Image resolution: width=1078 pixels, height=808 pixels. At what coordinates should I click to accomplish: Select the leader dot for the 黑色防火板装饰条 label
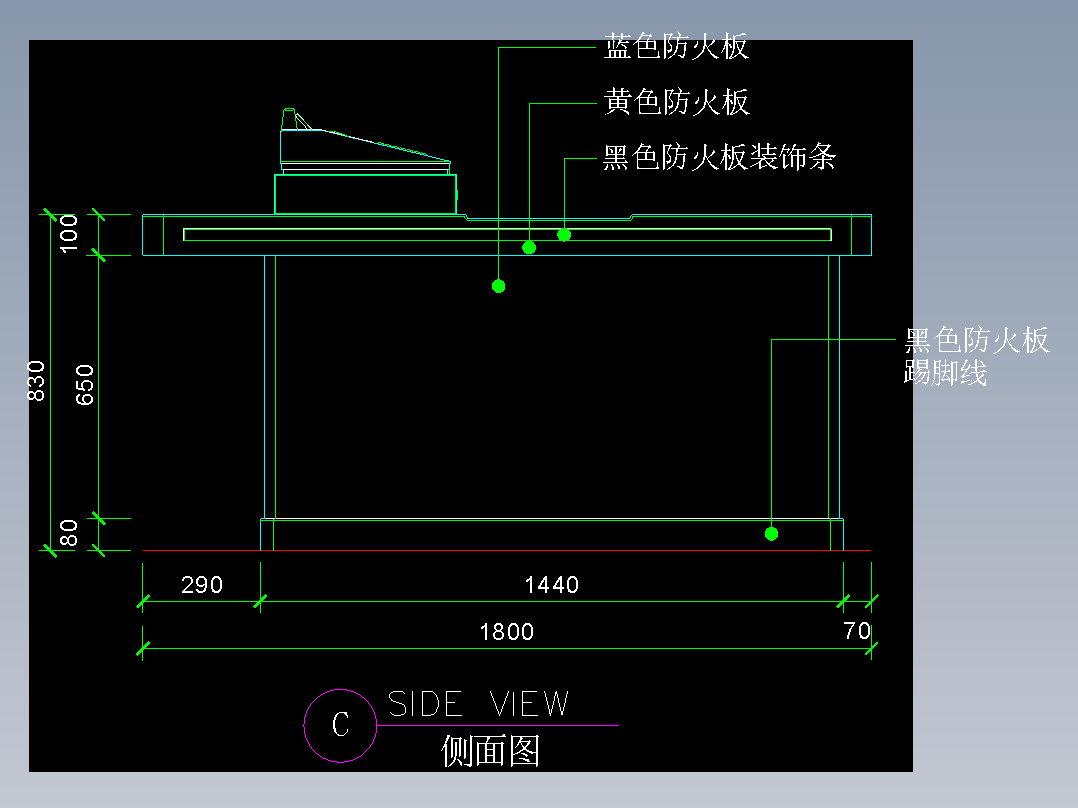click(x=564, y=235)
